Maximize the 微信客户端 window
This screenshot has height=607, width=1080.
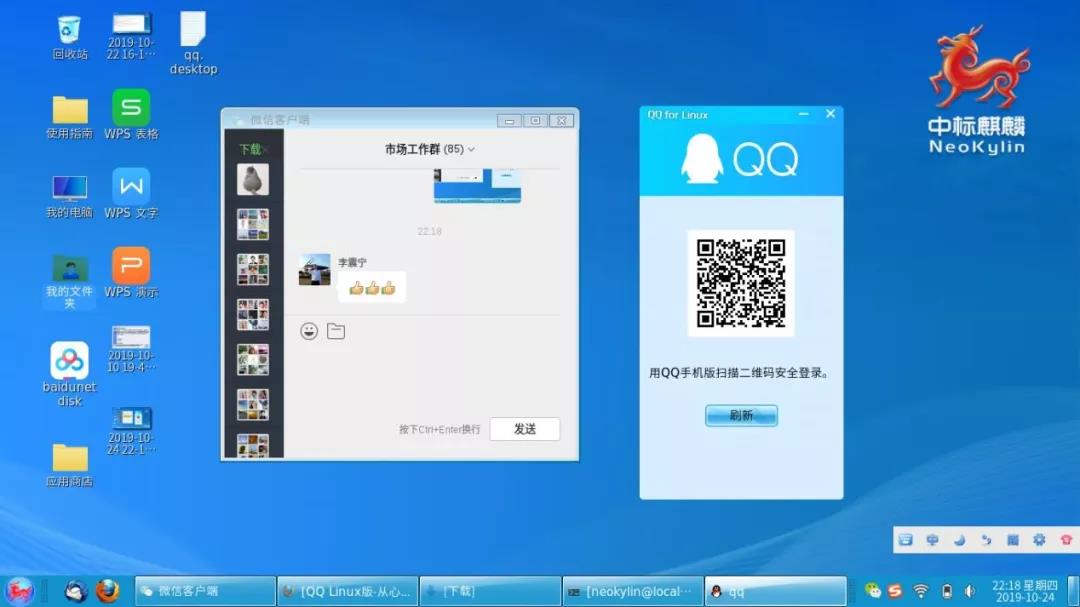pyautogui.click(x=535, y=121)
